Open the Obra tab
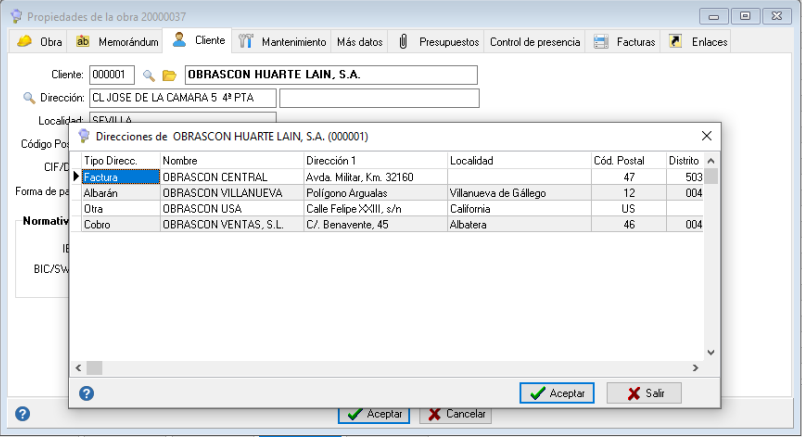Screen dimensions: 802x437 click(x=39, y=42)
